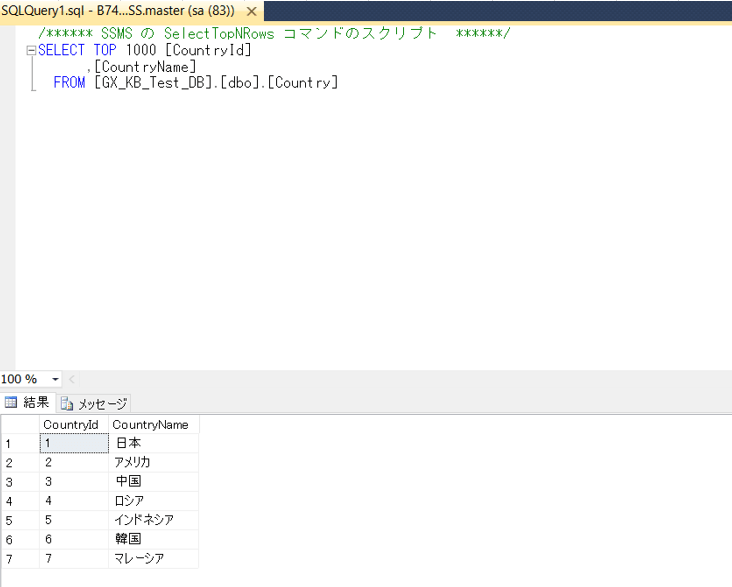Select row header 6 in results

21,539
